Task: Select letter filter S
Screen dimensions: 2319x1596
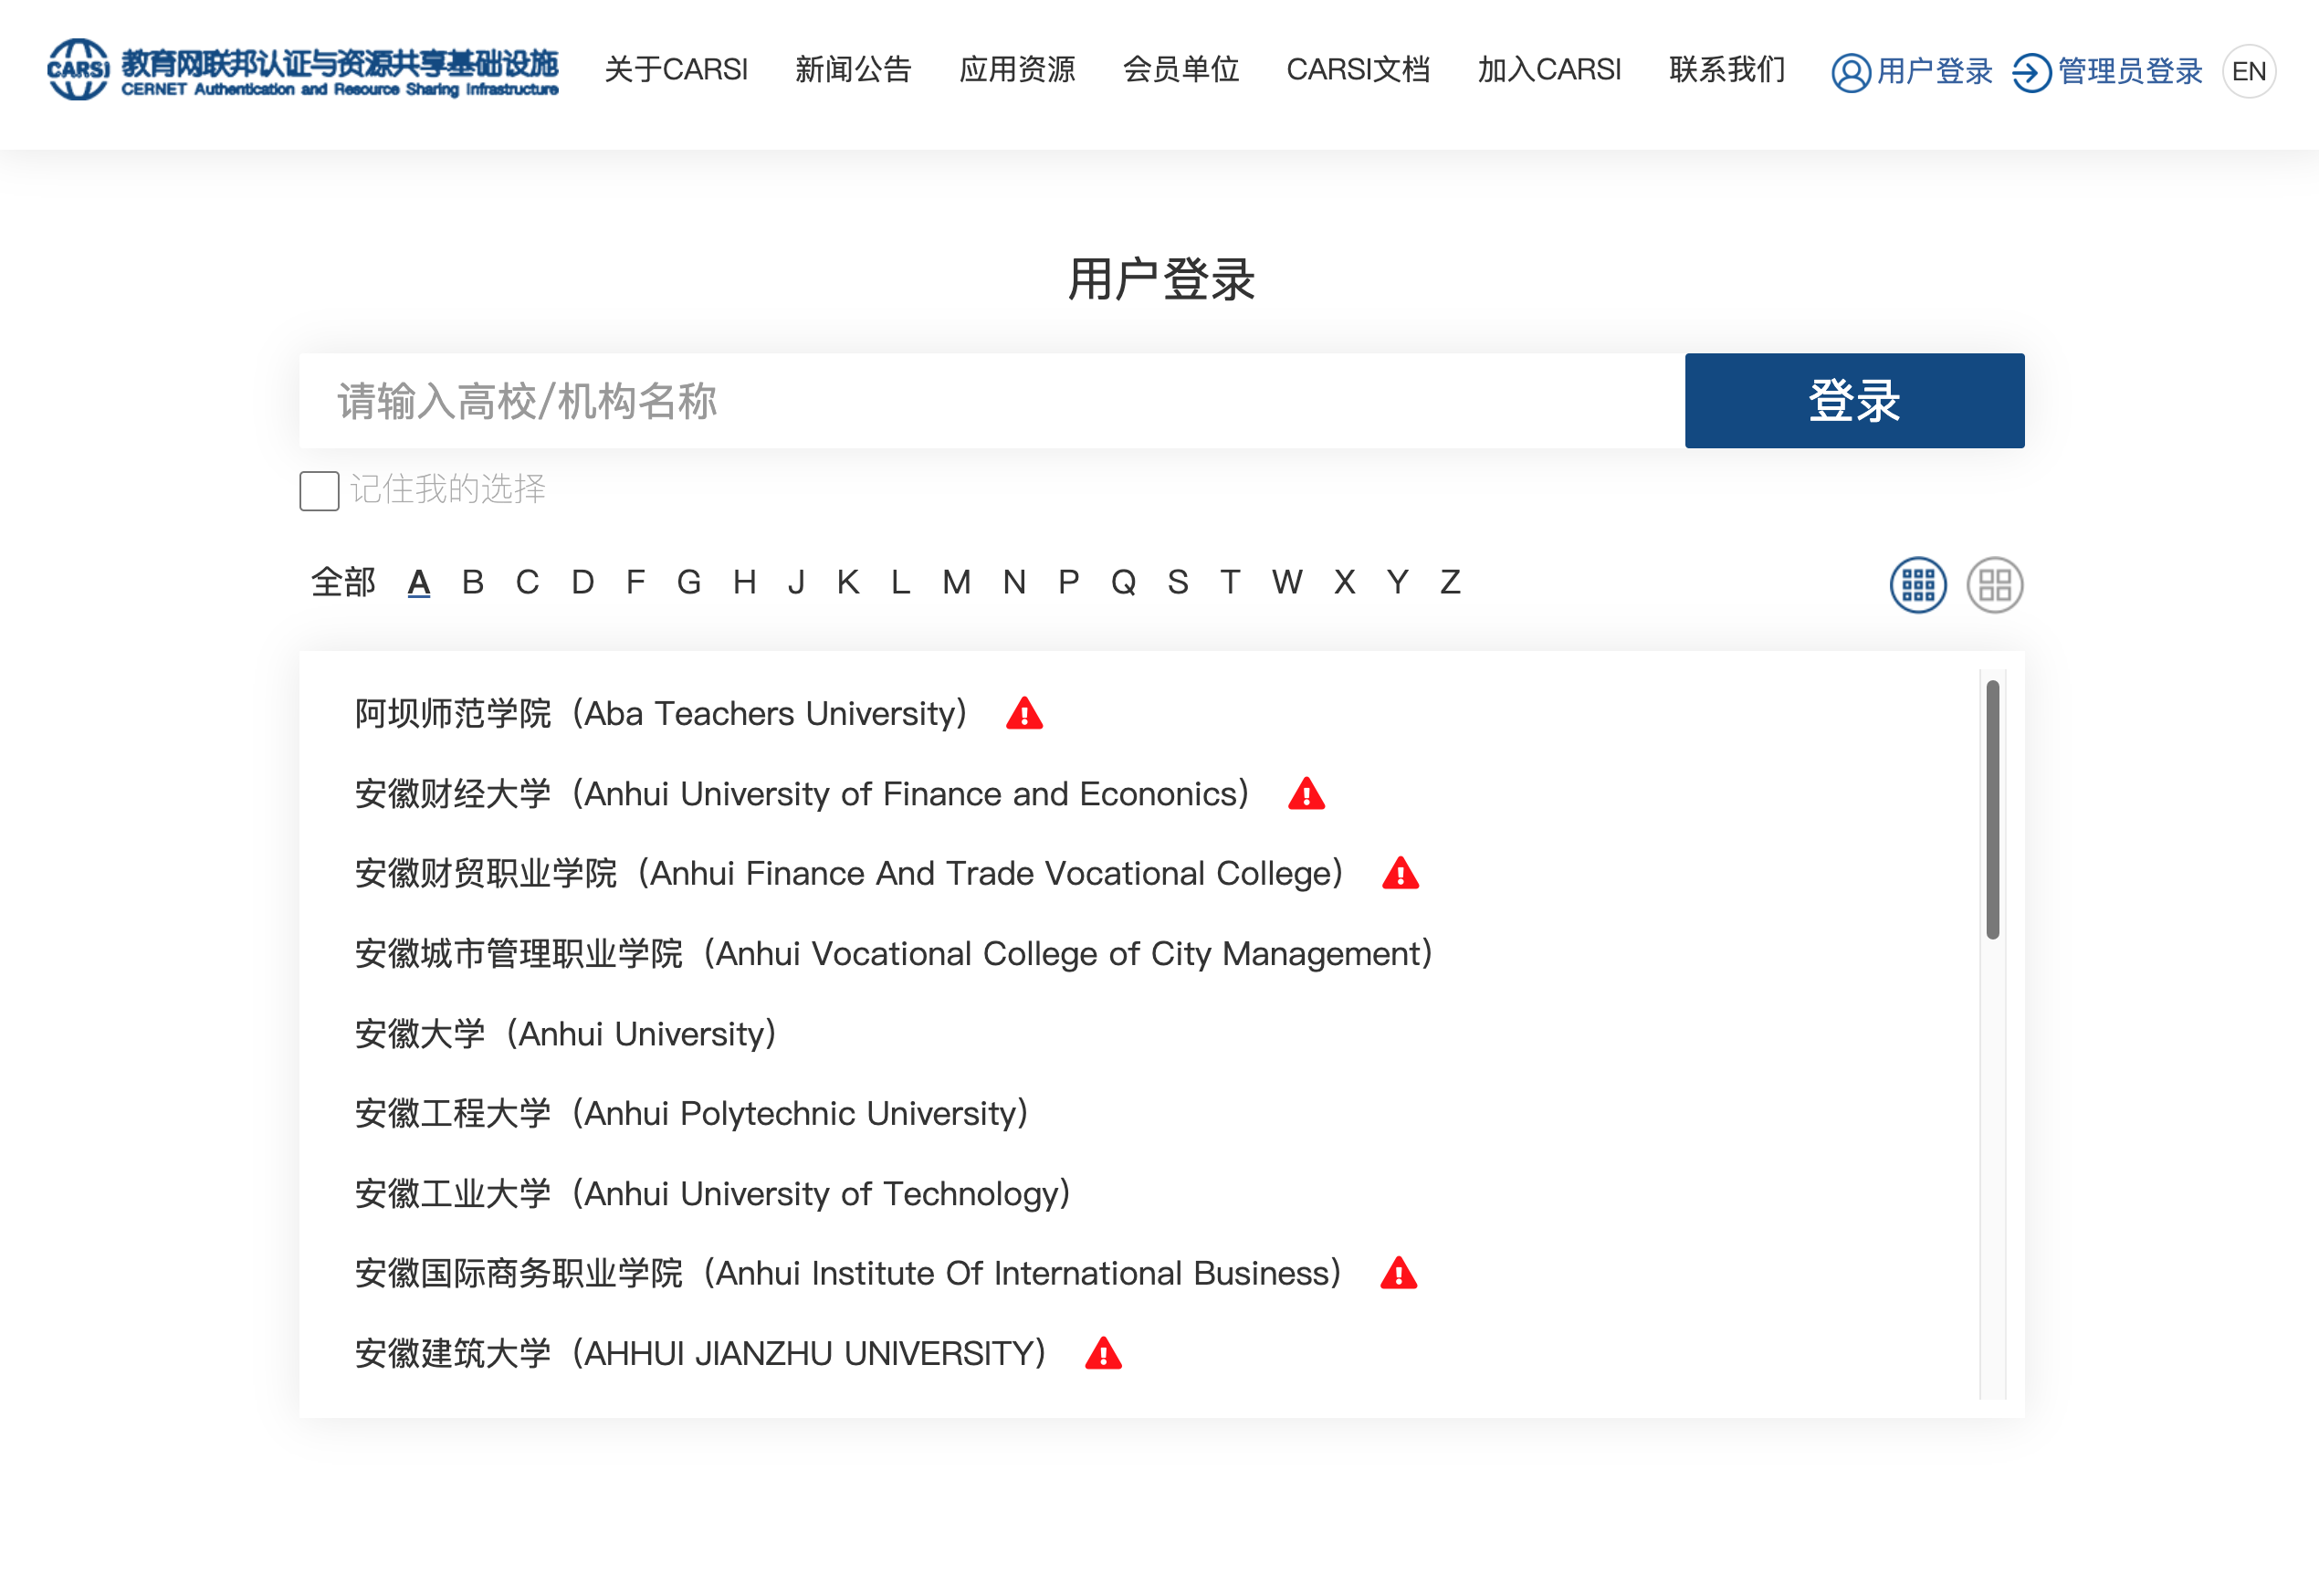Action: pyautogui.click(x=1178, y=582)
